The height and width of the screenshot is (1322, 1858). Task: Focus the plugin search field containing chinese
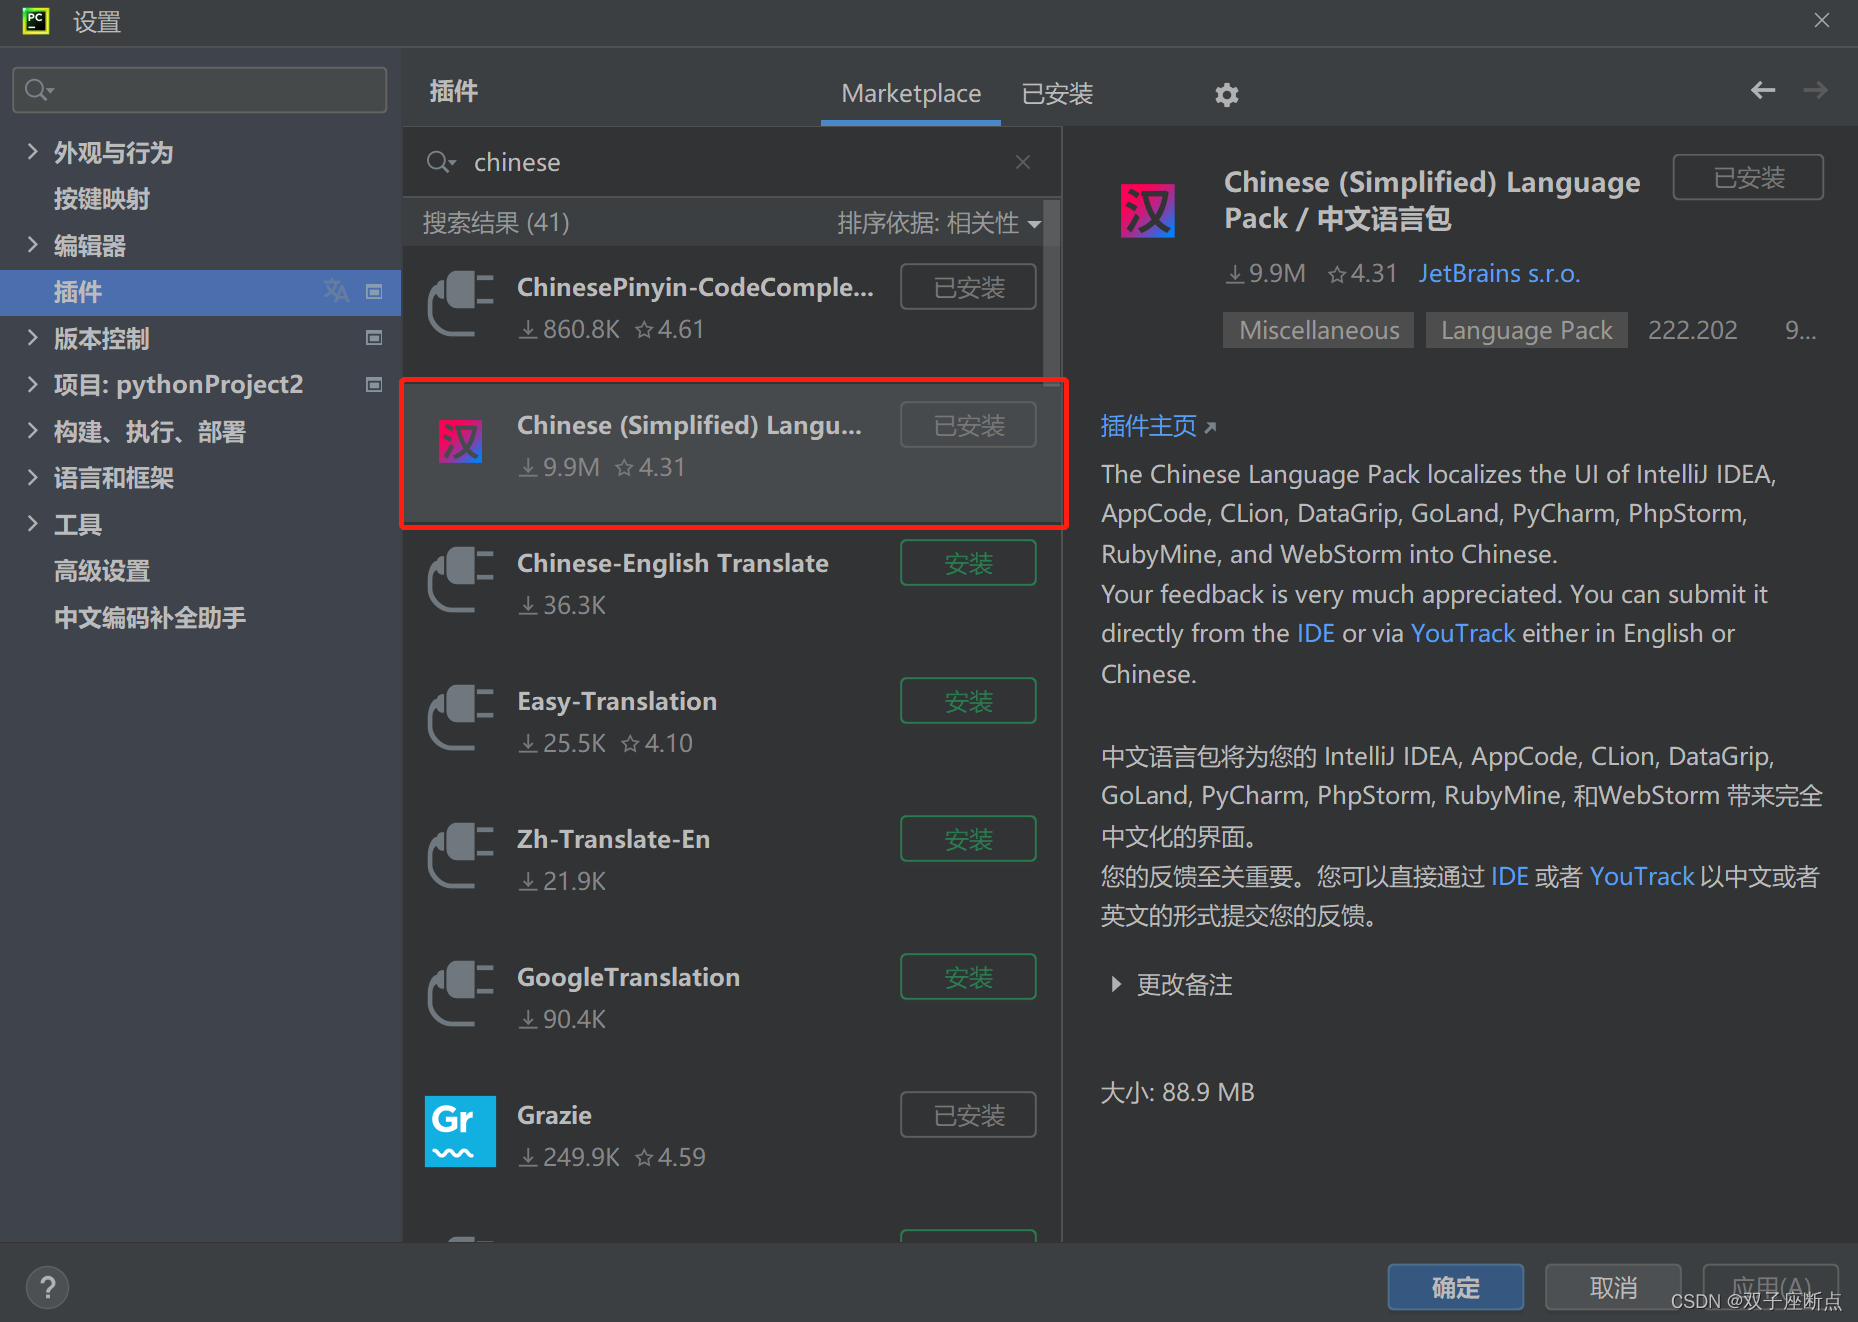tap(730, 162)
